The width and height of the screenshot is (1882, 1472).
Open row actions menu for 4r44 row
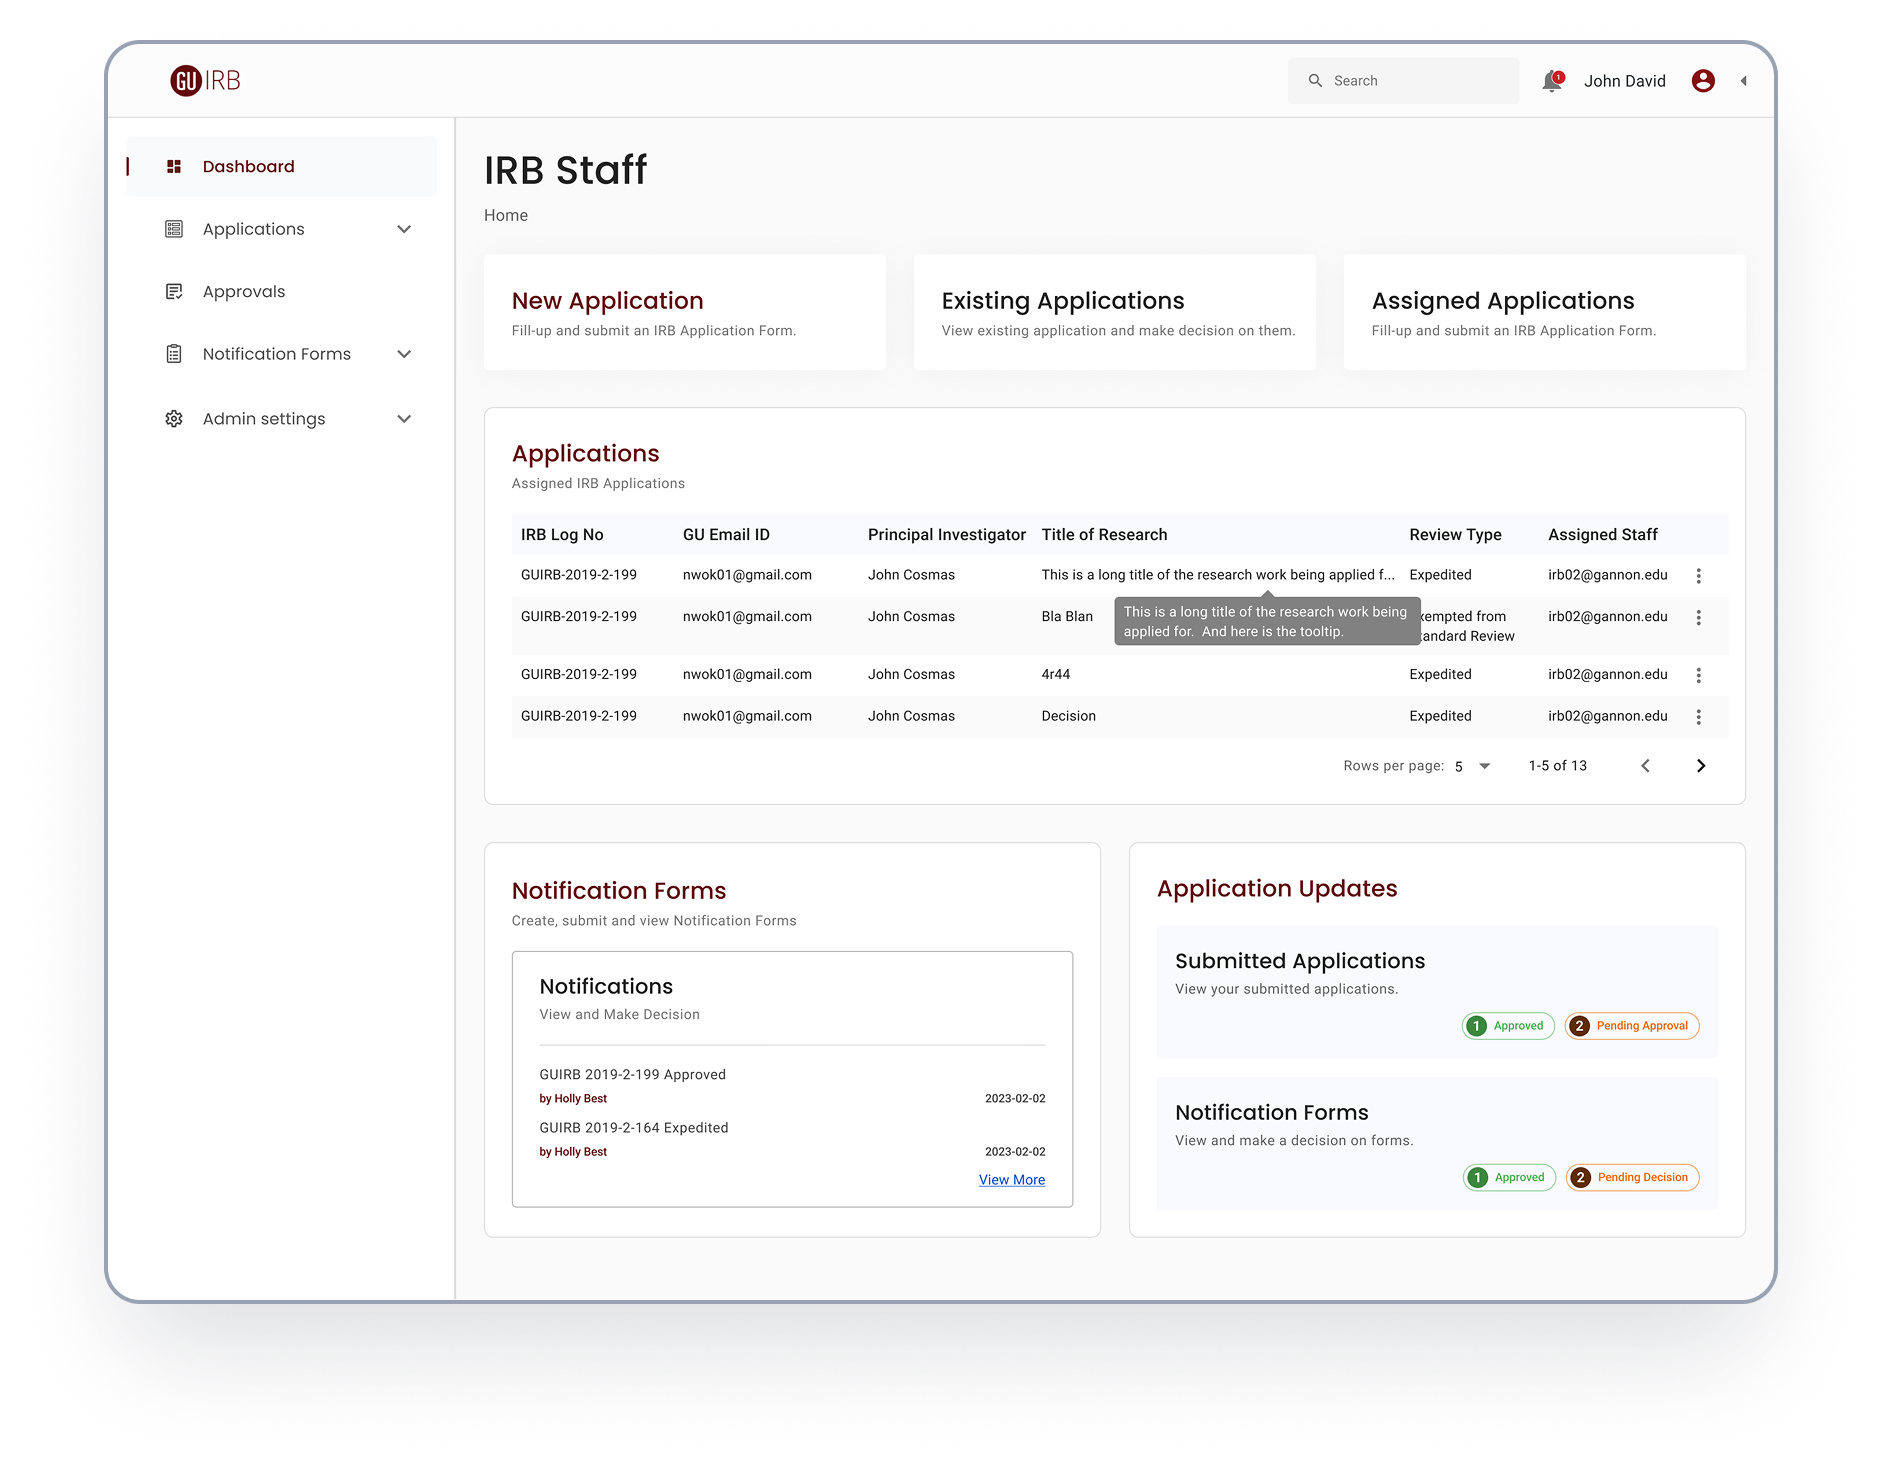pos(1699,676)
